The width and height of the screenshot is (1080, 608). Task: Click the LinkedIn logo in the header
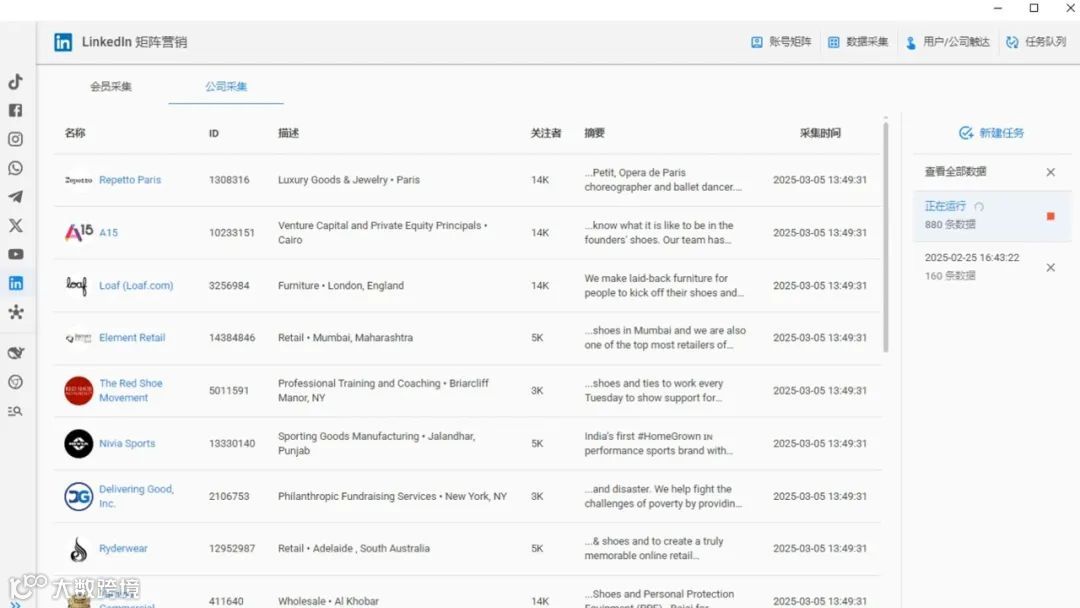pos(63,42)
